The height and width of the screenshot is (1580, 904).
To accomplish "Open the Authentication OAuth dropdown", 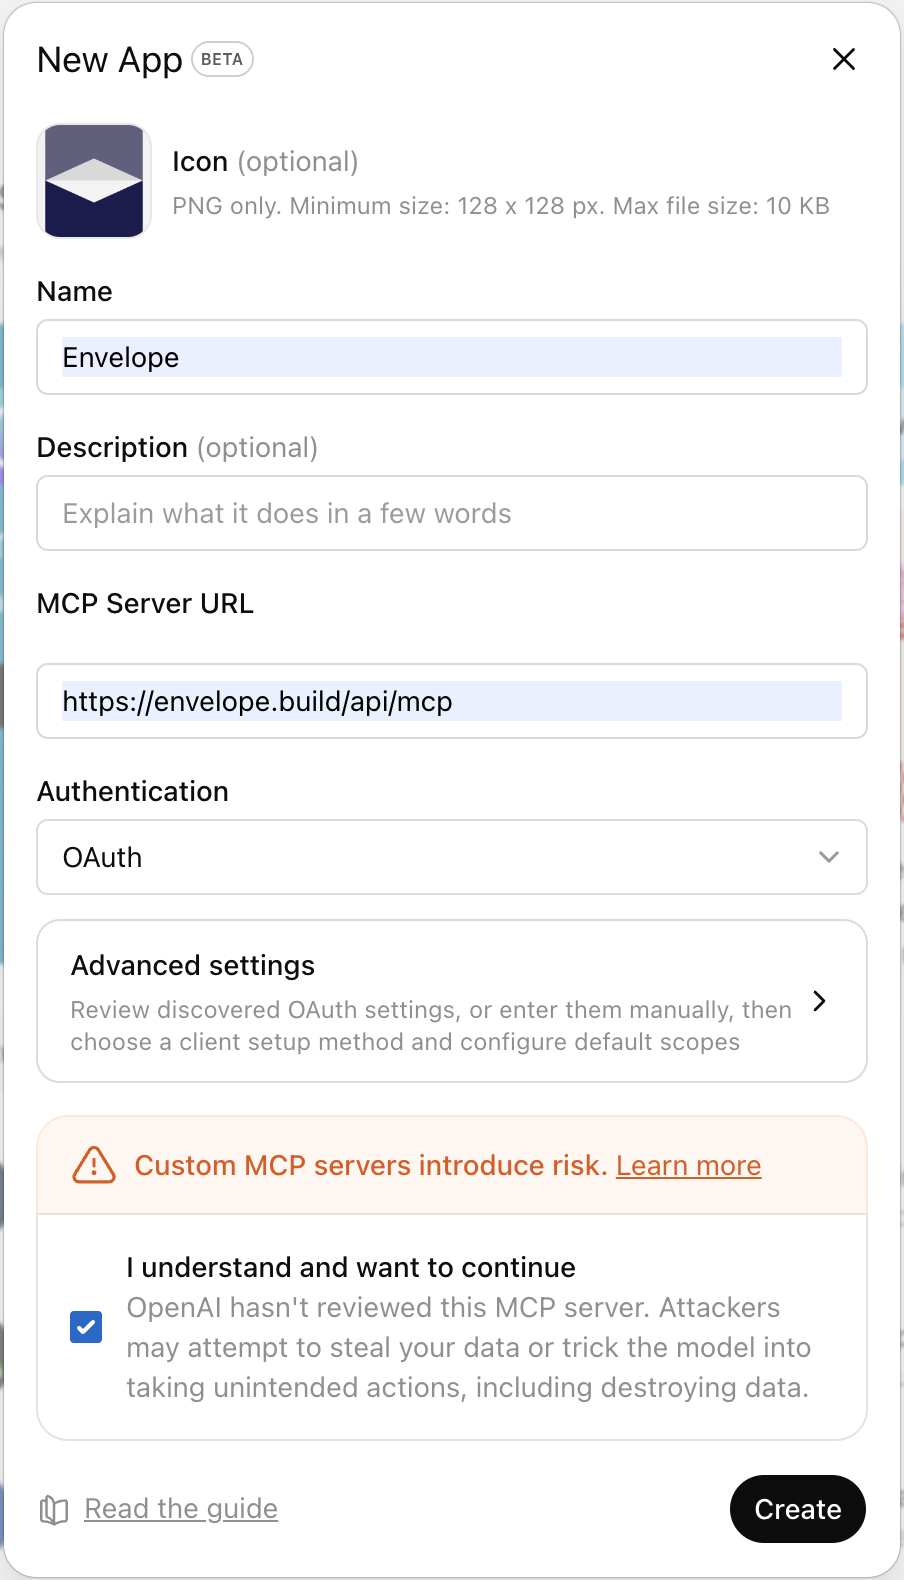I will (x=452, y=857).
